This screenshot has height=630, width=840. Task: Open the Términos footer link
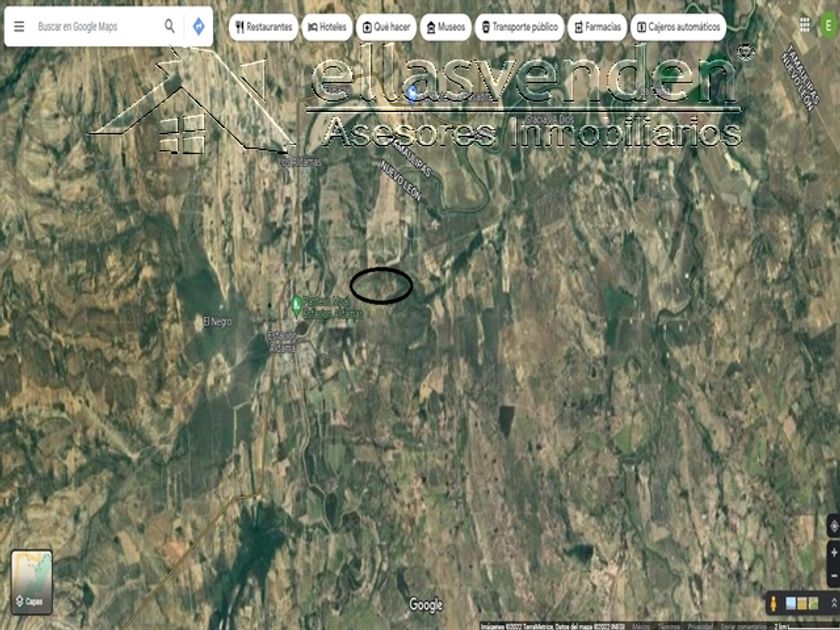pos(668,626)
